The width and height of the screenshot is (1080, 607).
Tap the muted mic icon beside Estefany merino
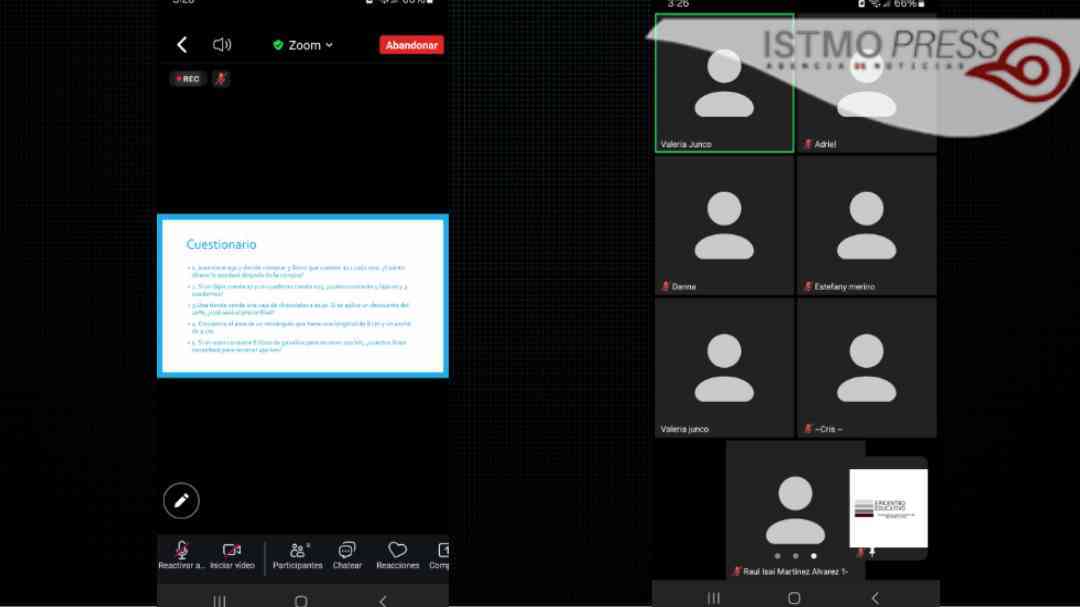click(807, 286)
